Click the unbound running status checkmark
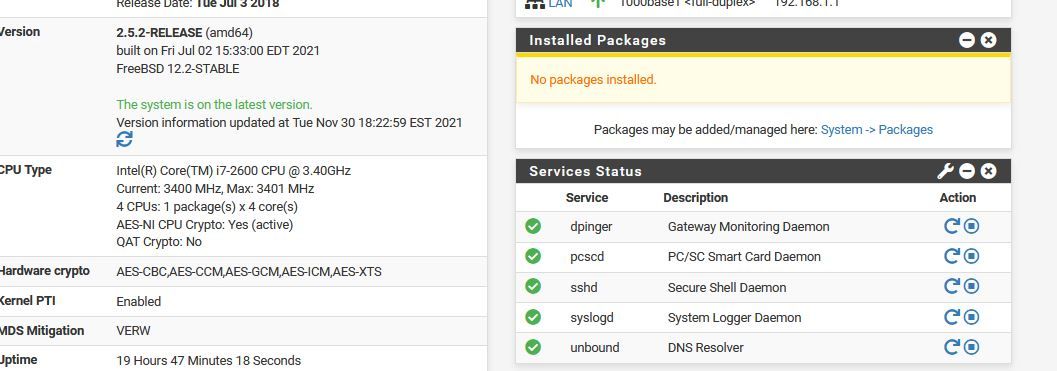This screenshot has height=371, width=1057. 533,347
